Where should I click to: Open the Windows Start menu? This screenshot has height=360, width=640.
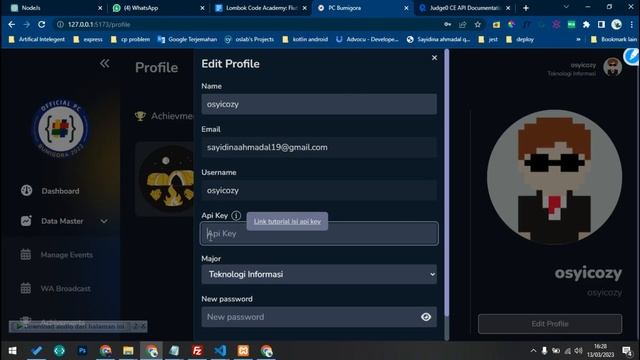coord(12,351)
